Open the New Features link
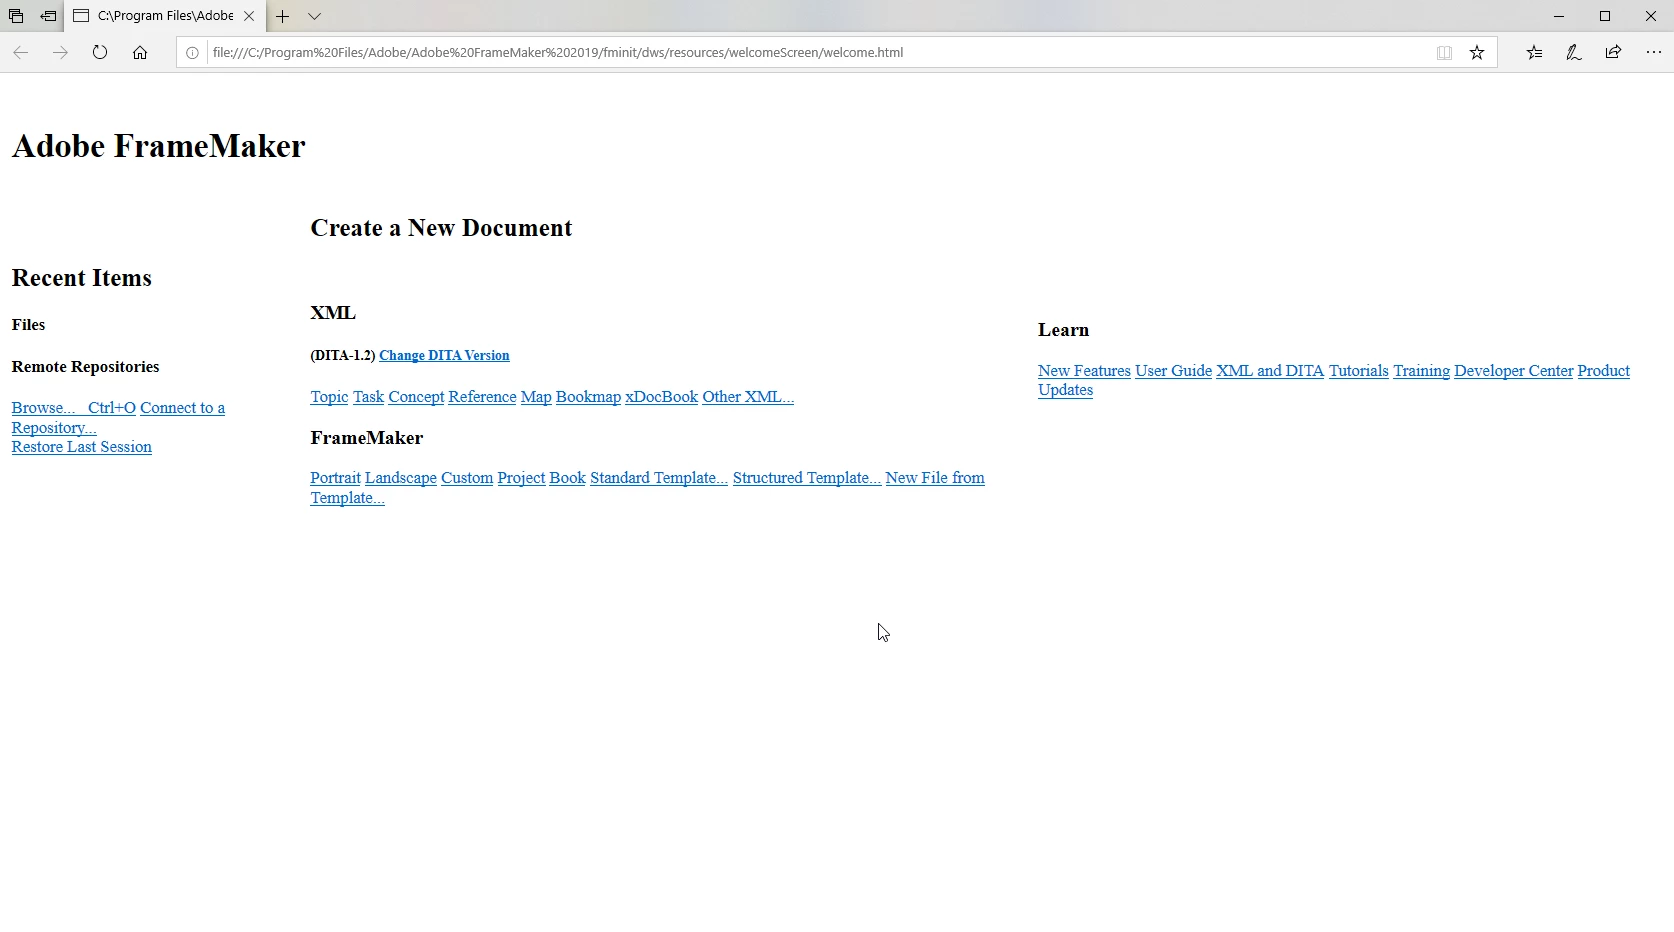This screenshot has width=1674, height=932. pyautogui.click(x=1084, y=371)
